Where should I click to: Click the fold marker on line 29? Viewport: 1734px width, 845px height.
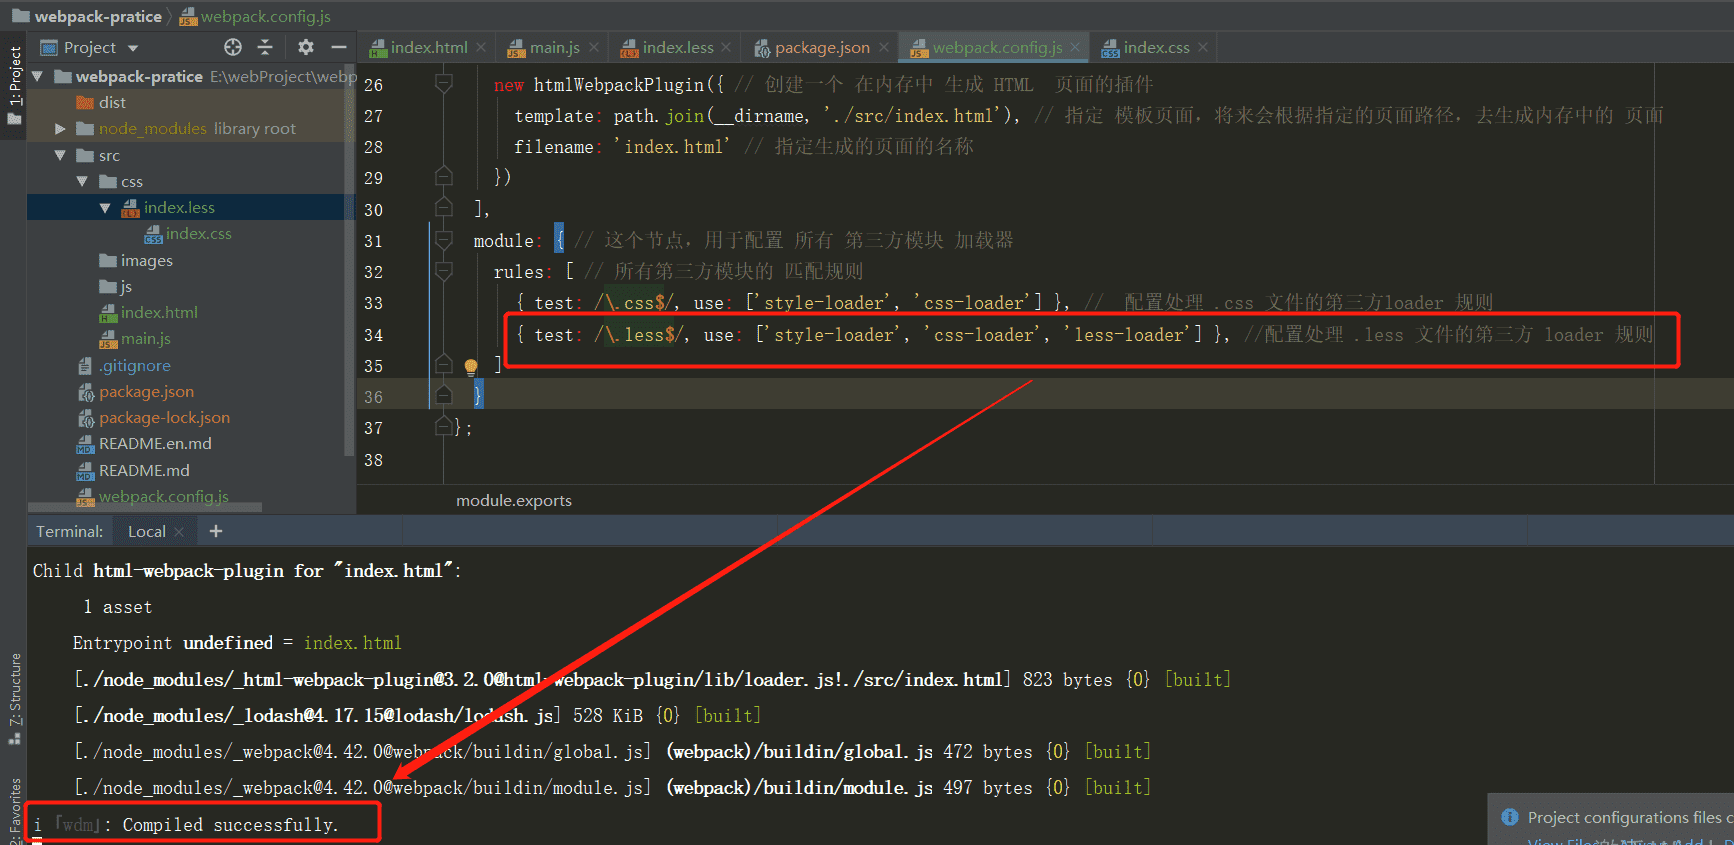tap(444, 177)
